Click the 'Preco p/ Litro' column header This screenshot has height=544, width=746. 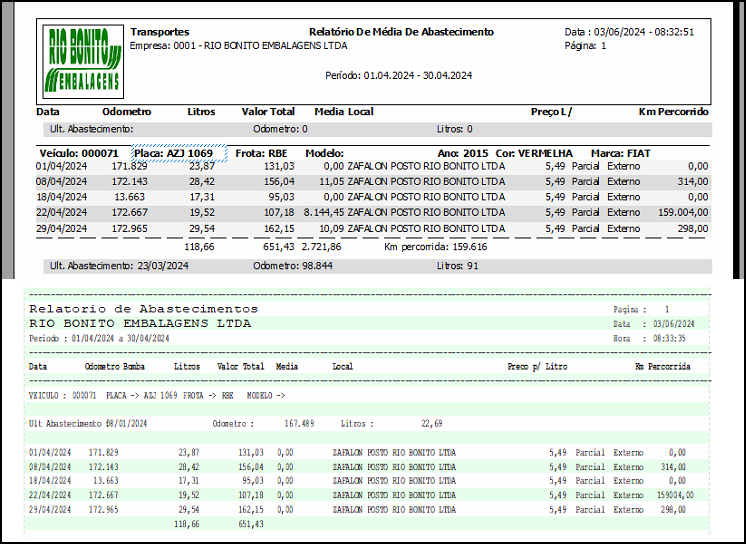pyautogui.click(x=537, y=366)
